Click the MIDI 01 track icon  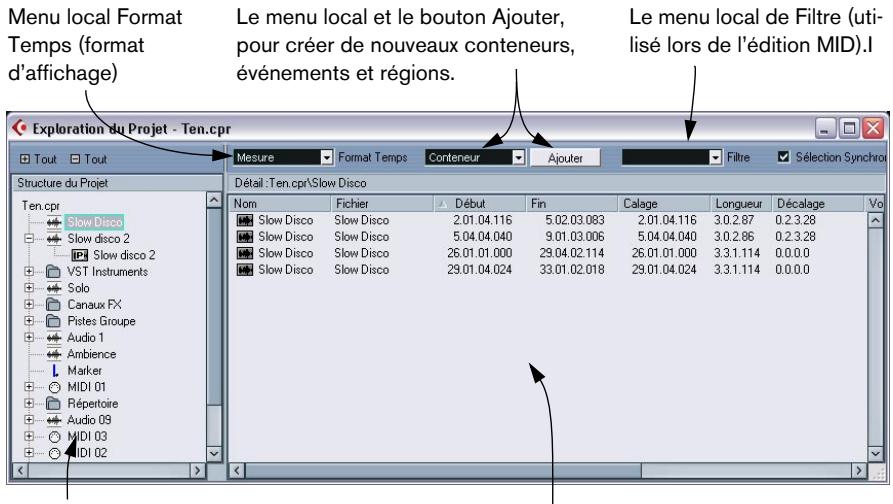[x=54, y=388]
